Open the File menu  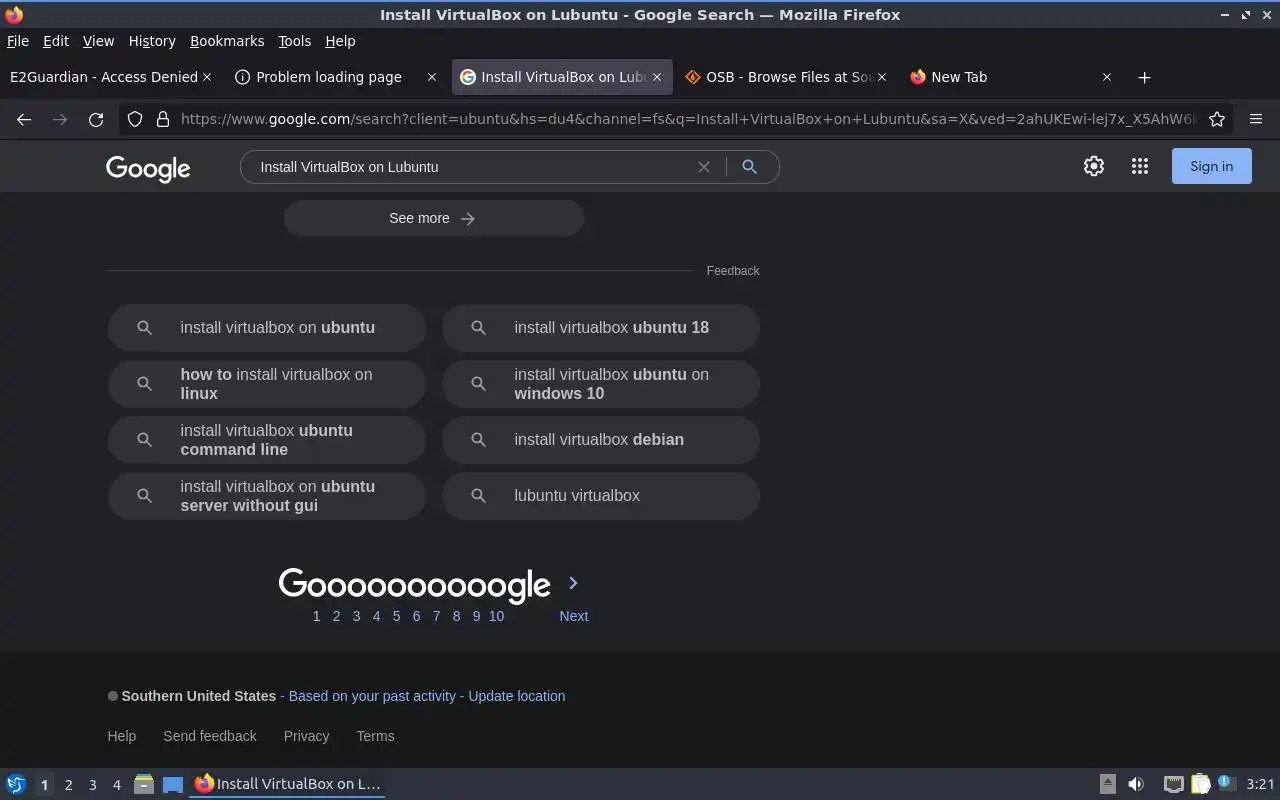[x=18, y=41]
